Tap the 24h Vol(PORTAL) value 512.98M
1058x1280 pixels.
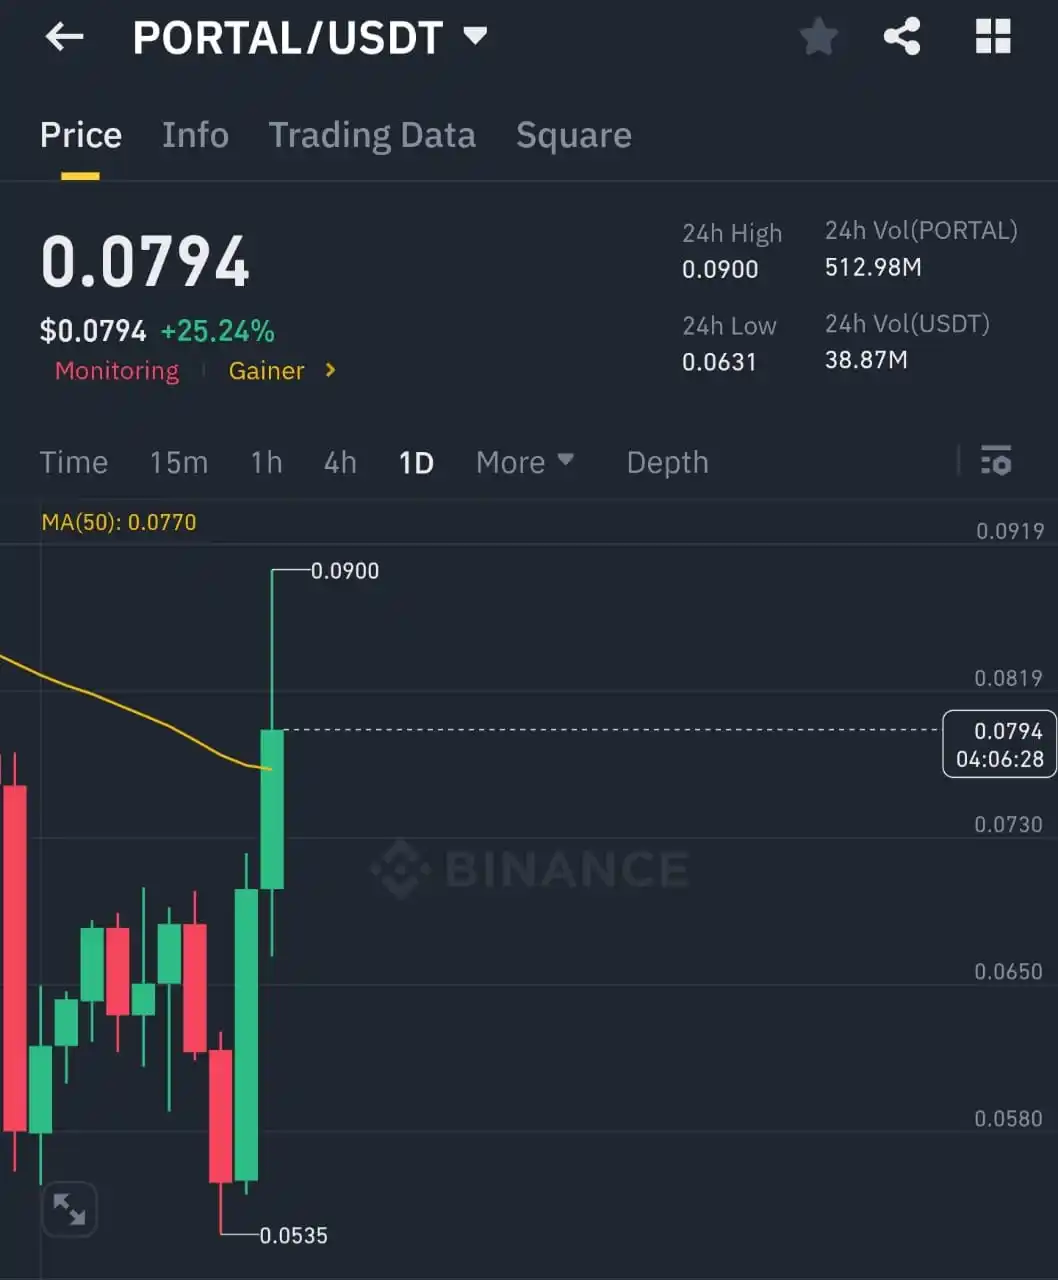[x=873, y=267]
